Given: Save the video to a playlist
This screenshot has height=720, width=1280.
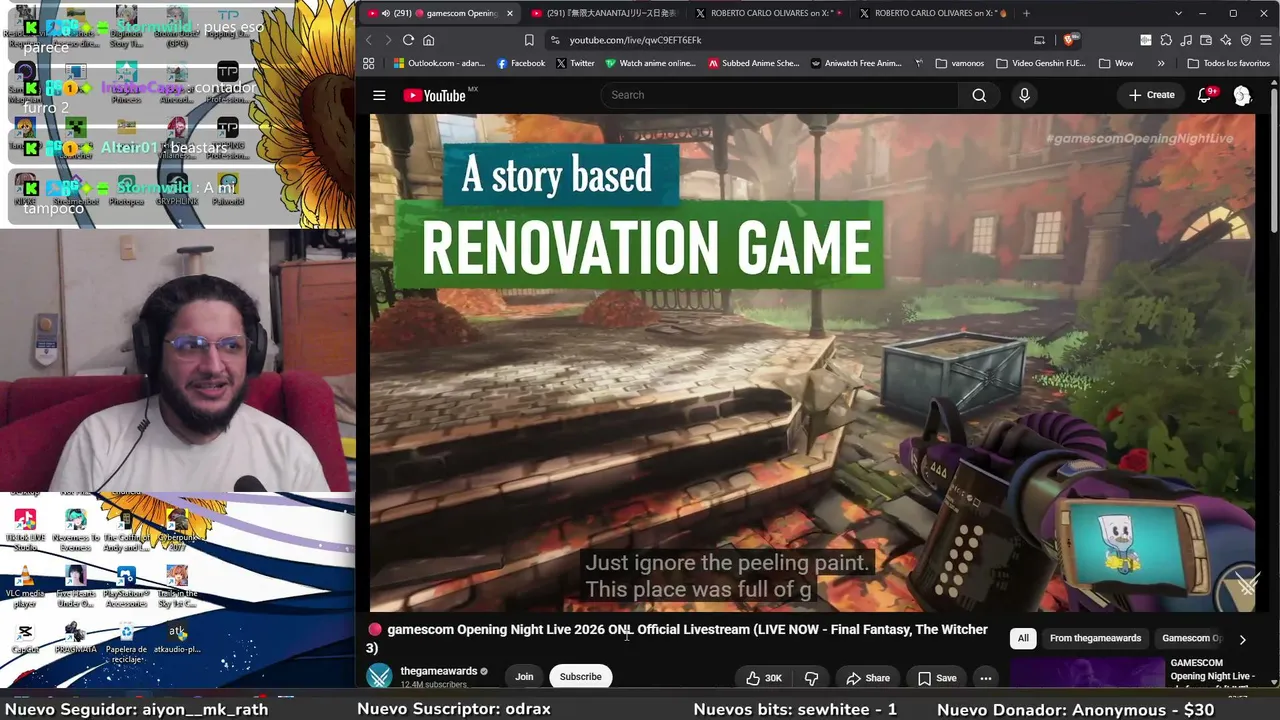Looking at the screenshot, I should pyautogui.click(x=937, y=678).
